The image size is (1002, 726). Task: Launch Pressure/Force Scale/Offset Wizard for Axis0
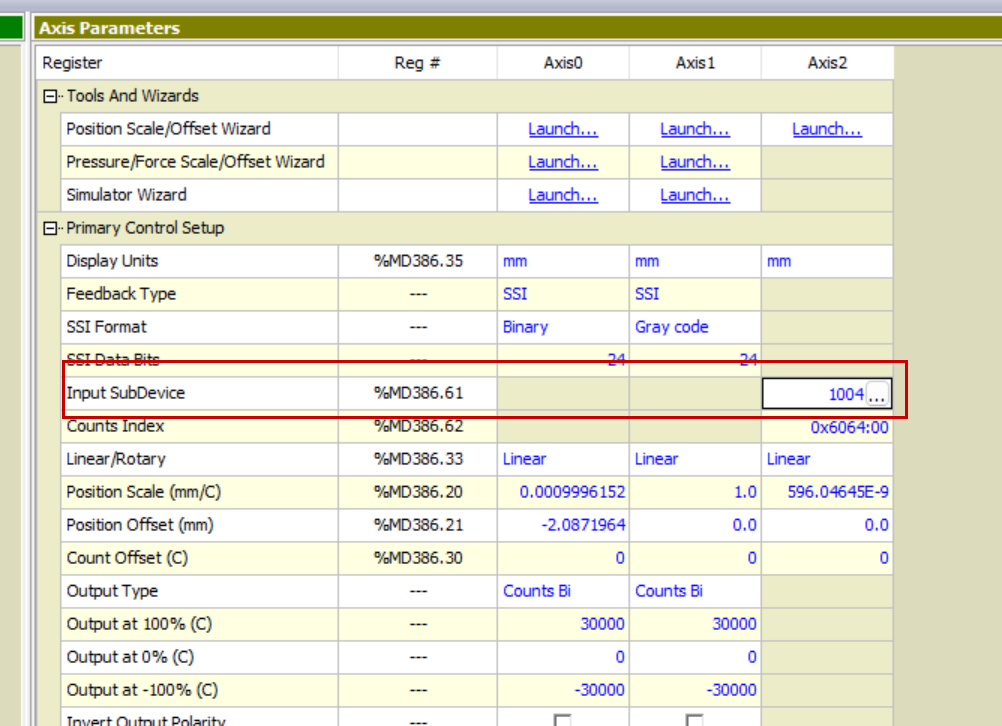point(562,162)
